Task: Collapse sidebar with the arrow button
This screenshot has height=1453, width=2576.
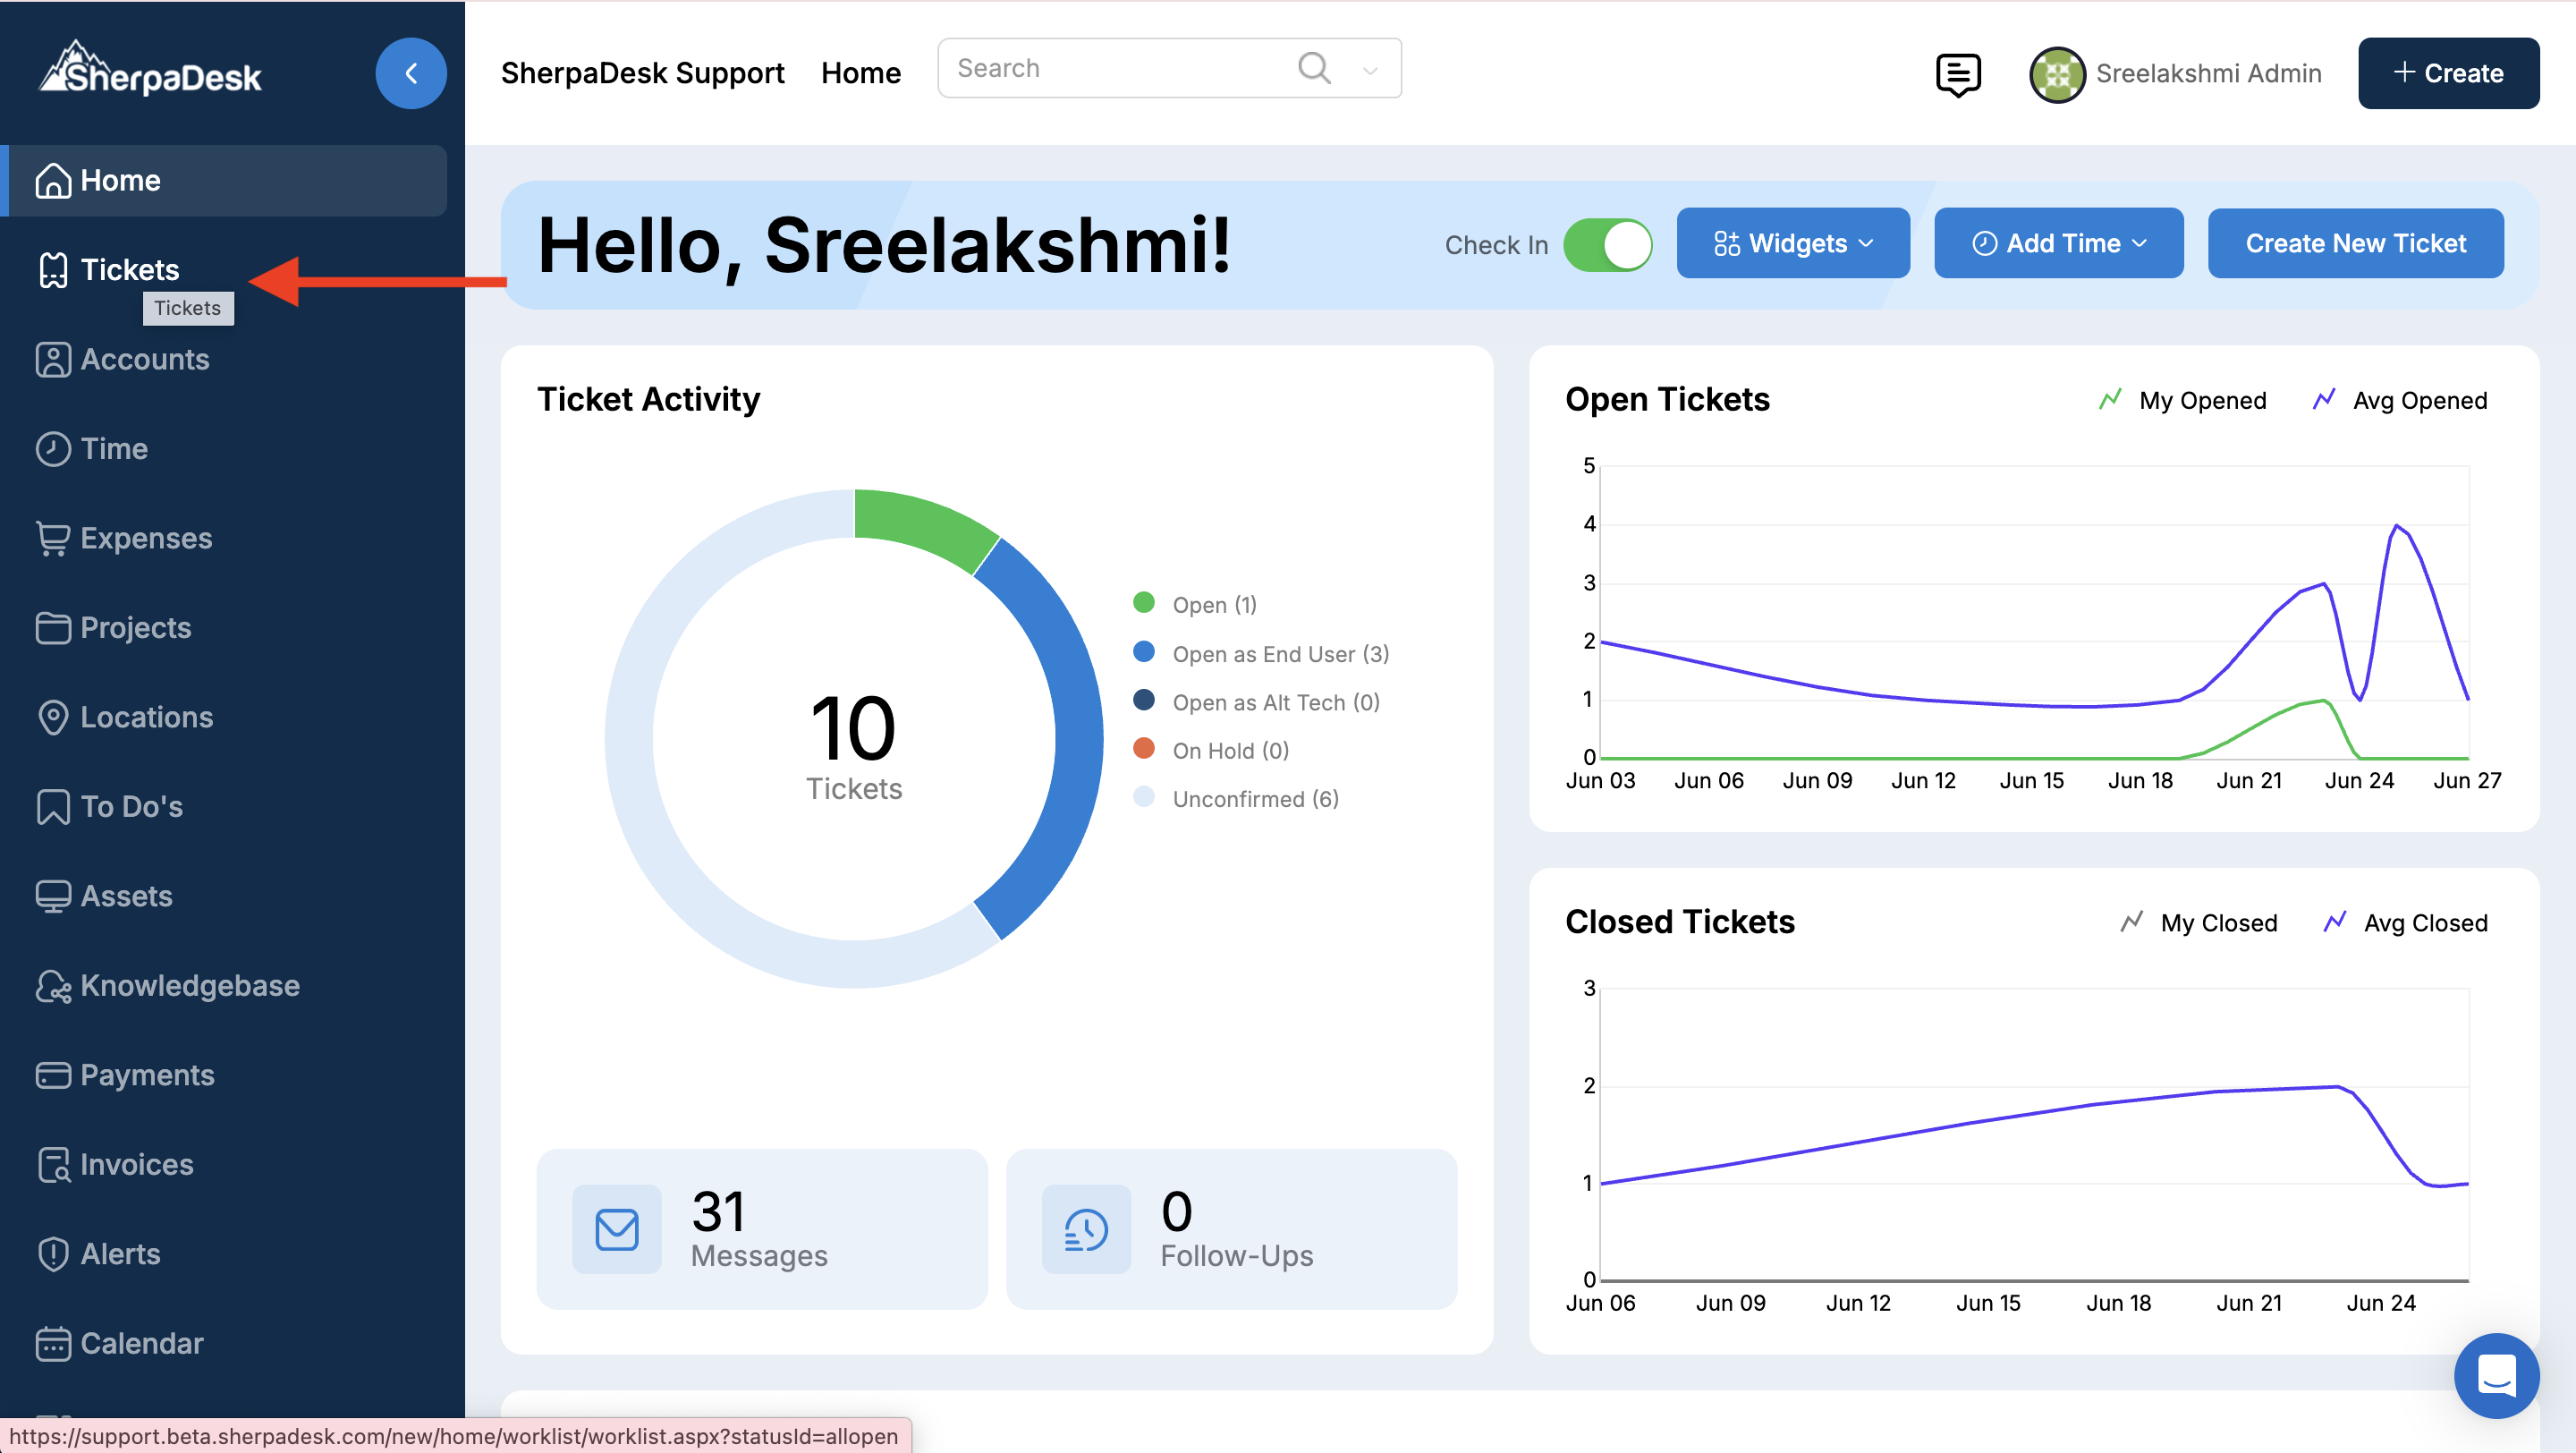Action: click(411, 73)
